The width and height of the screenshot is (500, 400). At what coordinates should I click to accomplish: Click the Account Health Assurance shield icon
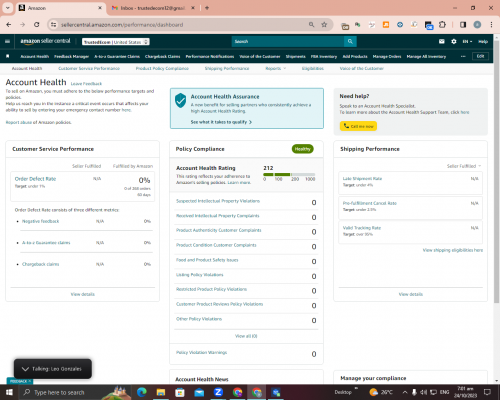pyautogui.click(x=180, y=100)
